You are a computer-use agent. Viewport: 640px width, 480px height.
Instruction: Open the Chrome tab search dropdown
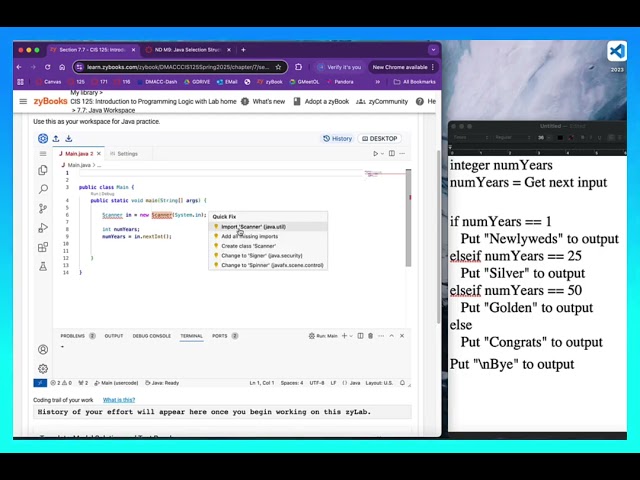(433, 50)
